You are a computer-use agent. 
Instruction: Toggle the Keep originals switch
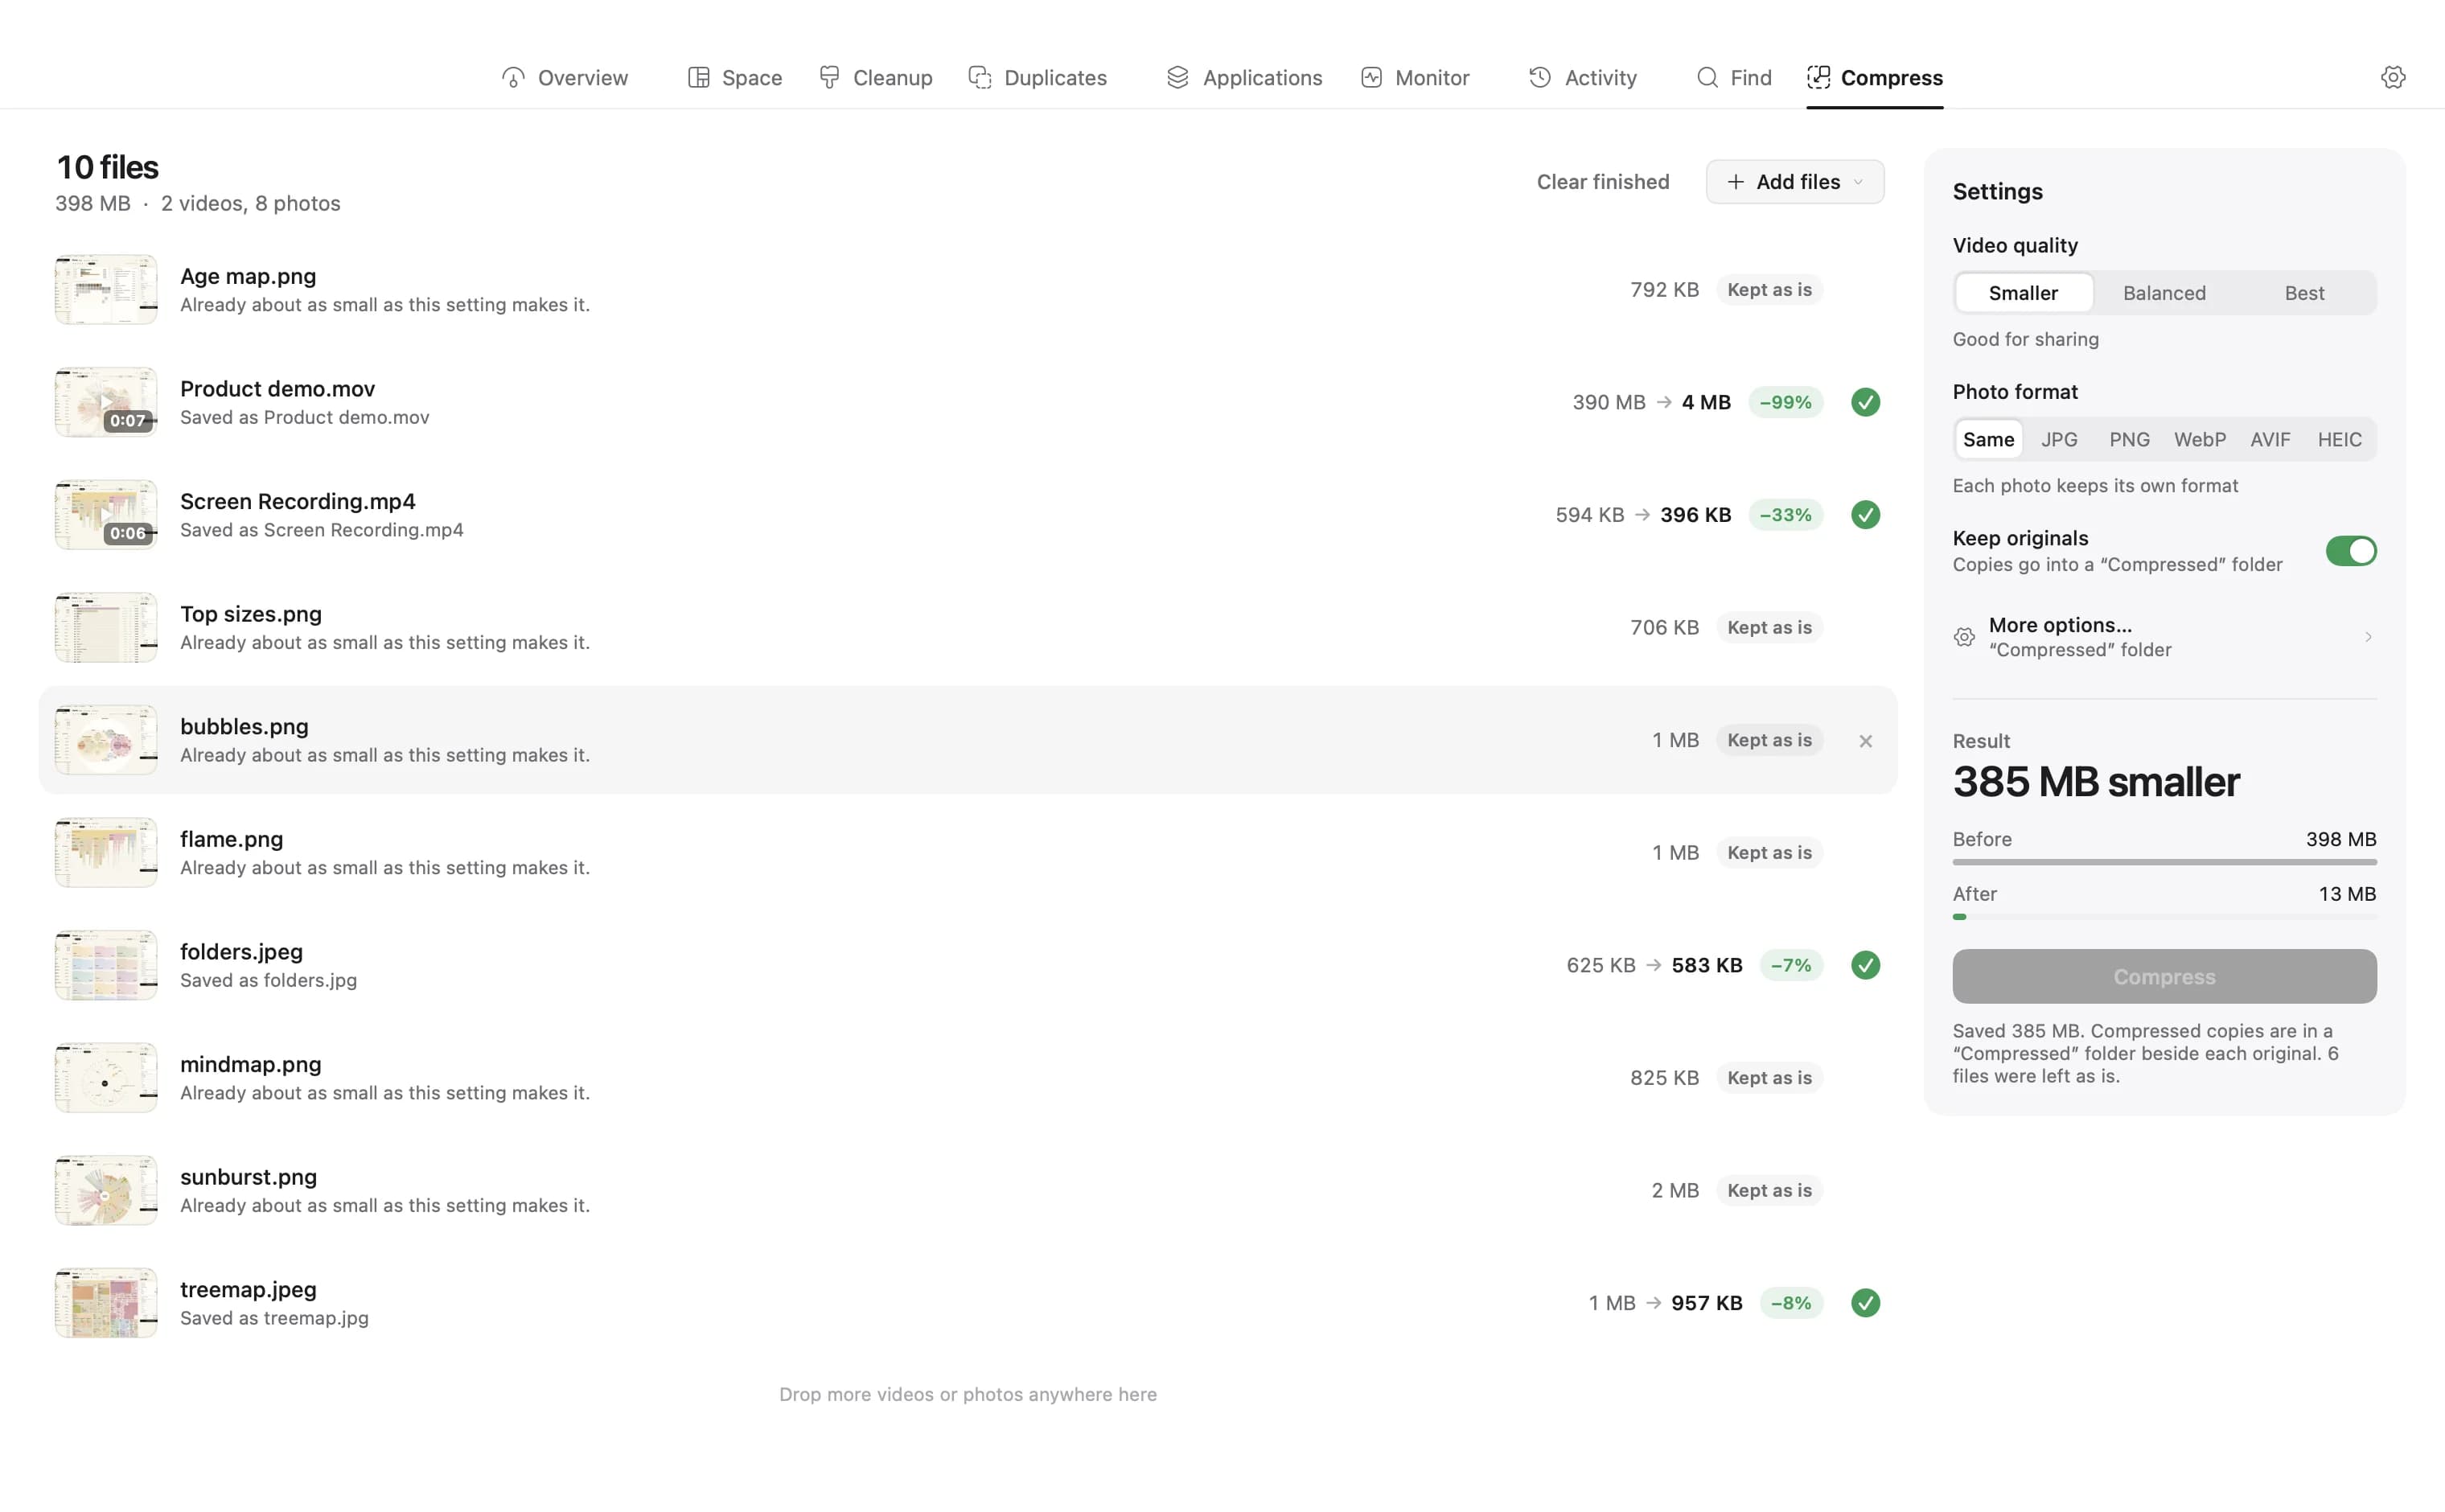click(x=2350, y=551)
